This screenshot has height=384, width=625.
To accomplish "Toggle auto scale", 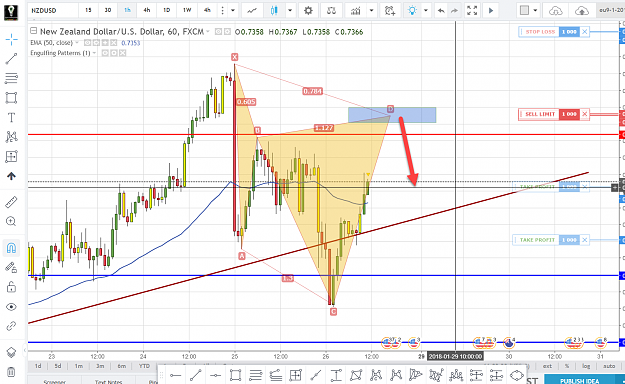I will 609,366.
